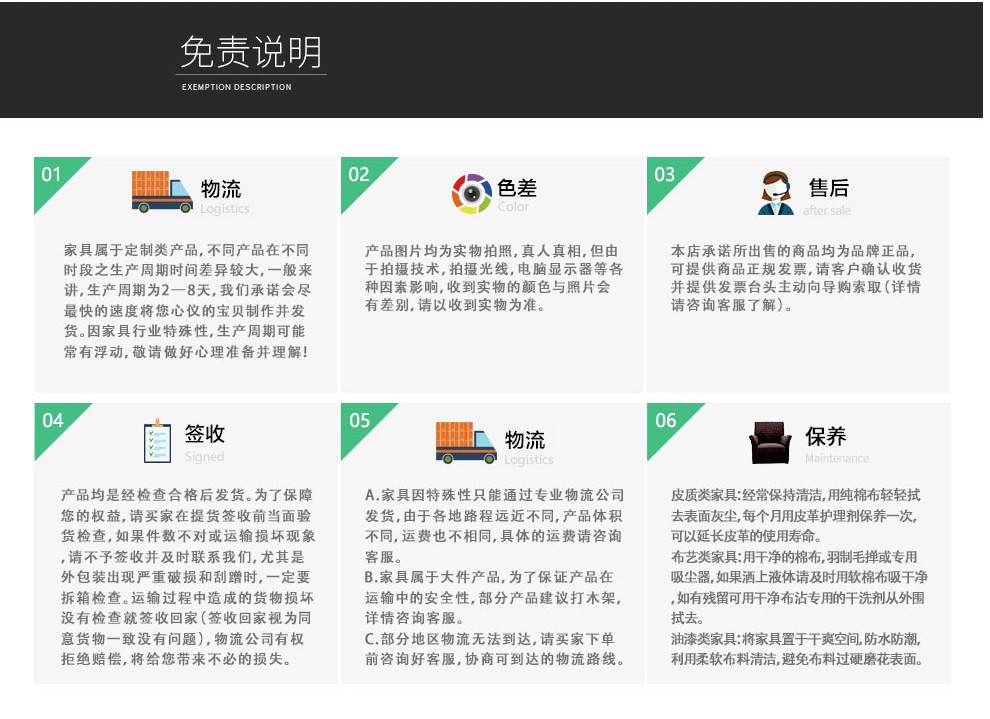Click the delivery truck icon in card 05

point(466,443)
